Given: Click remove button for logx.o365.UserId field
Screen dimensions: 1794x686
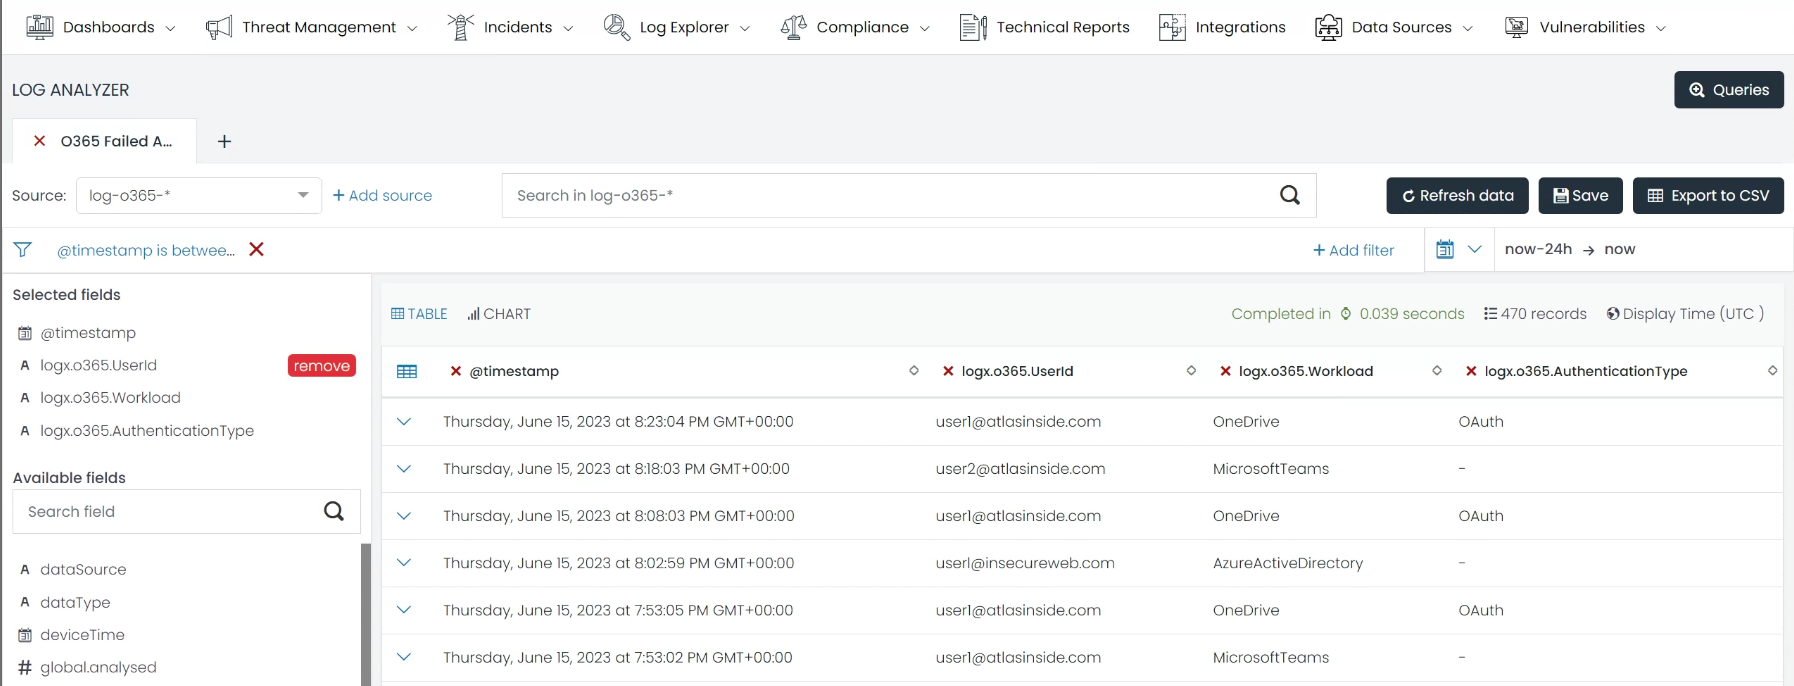Looking at the screenshot, I should tap(322, 366).
